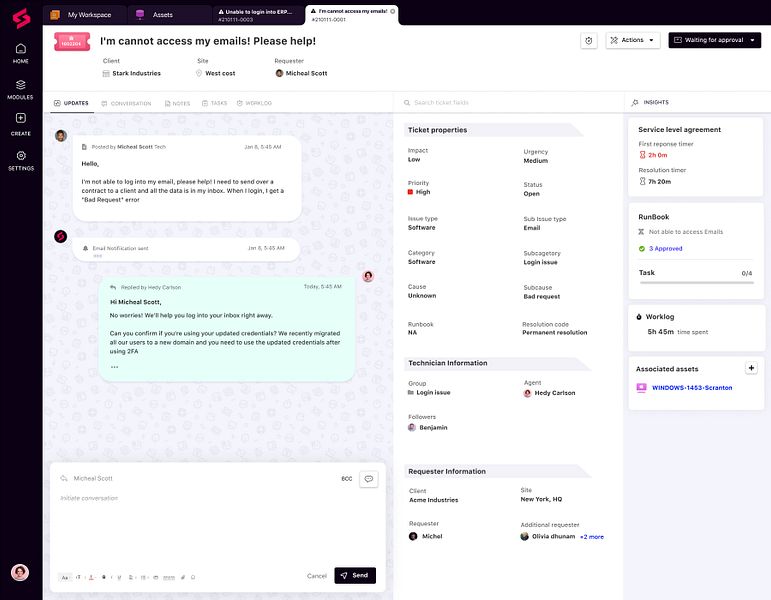Open Modules from the sidebar
The image size is (771, 600).
coord(21,90)
